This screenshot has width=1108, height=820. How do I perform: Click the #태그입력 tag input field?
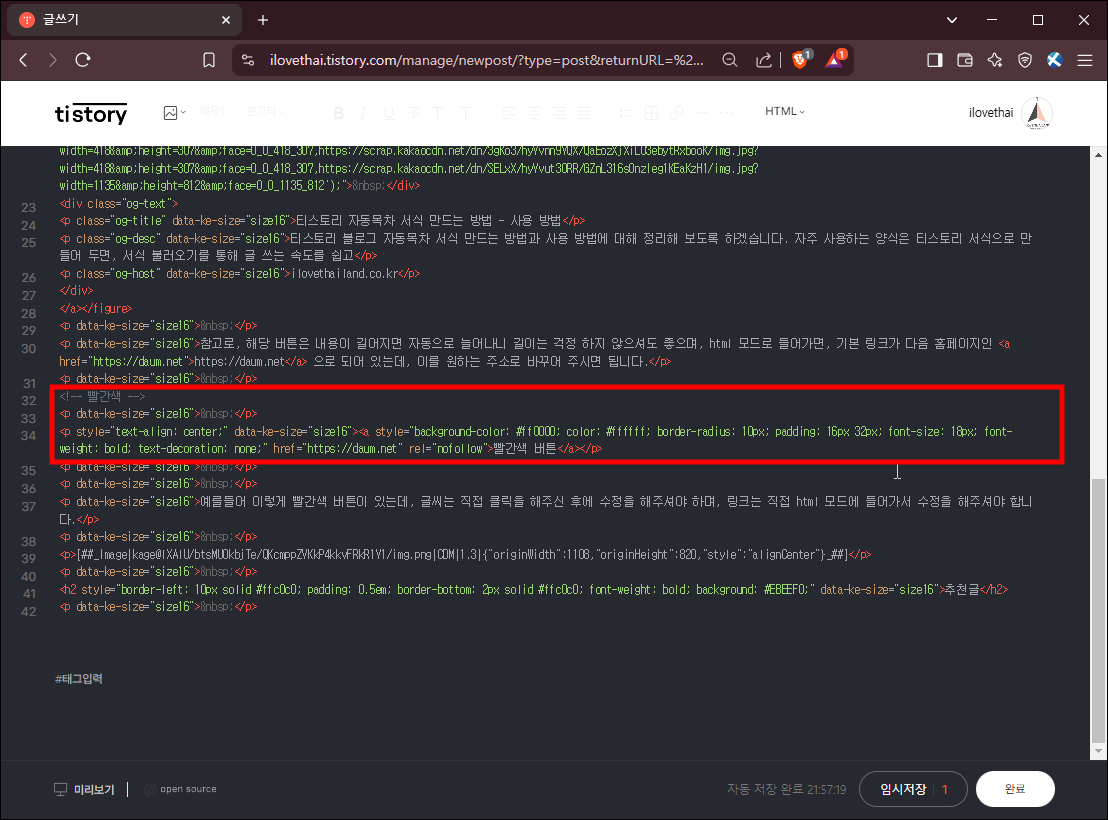[78, 679]
